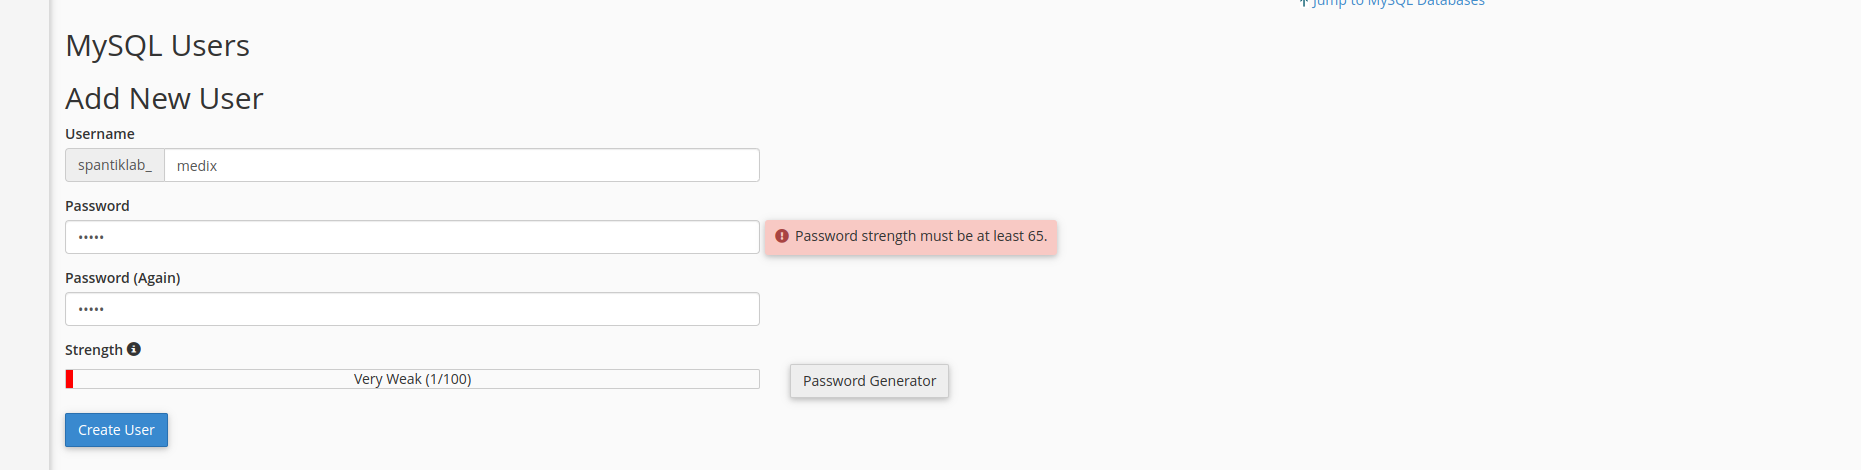
Task: Click the spantiklab_ username prefix box
Action: pos(115,165)
